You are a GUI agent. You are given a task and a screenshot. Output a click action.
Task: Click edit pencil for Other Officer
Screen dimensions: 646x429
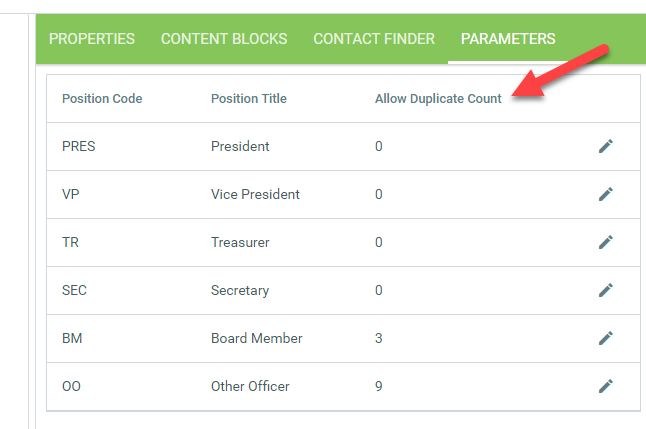tap(605, 386)
